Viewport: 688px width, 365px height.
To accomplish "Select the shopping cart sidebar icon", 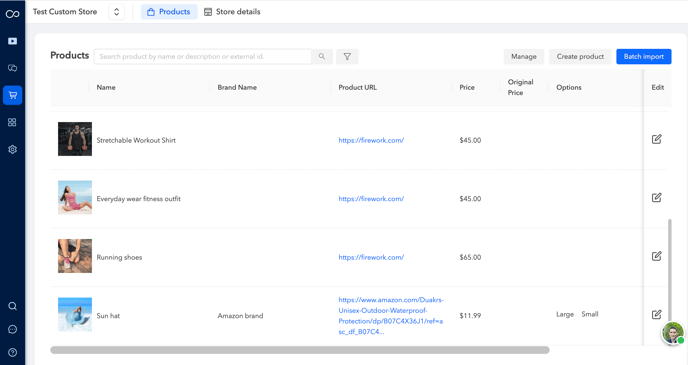I will coord(12,95).
